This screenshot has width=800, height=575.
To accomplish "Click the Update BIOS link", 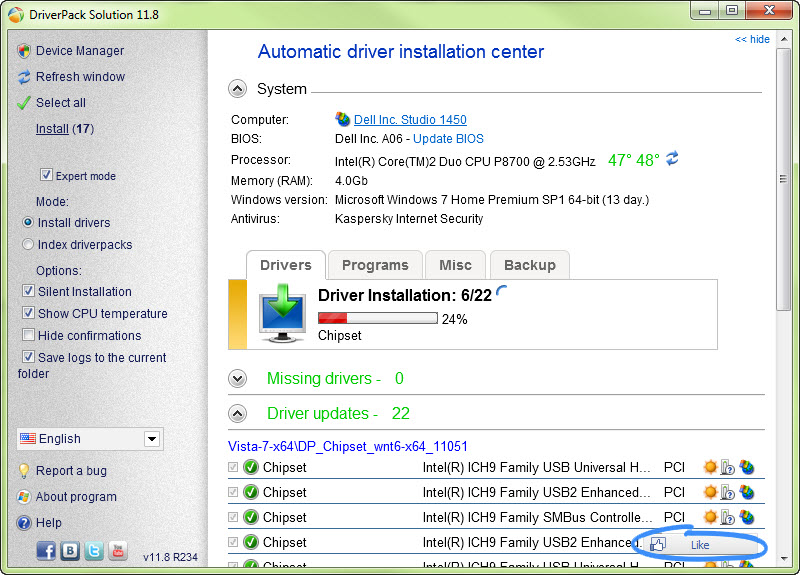I will 448,139.
